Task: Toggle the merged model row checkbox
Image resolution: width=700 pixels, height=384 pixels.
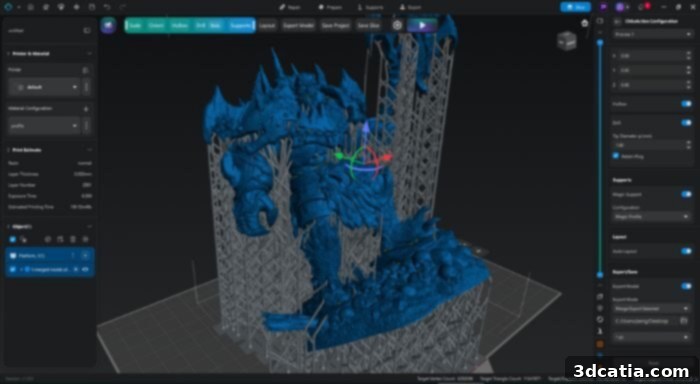Action: coord(13,270)
